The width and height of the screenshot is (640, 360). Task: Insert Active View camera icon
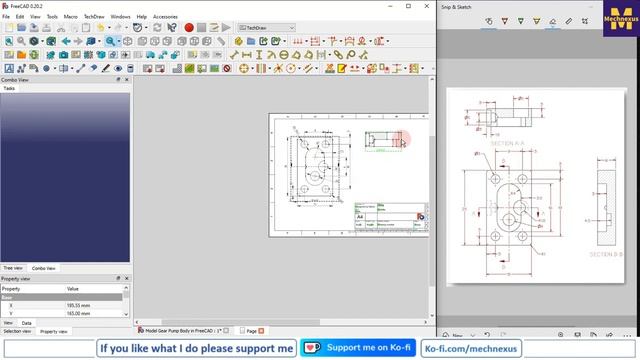pos(63,55)
